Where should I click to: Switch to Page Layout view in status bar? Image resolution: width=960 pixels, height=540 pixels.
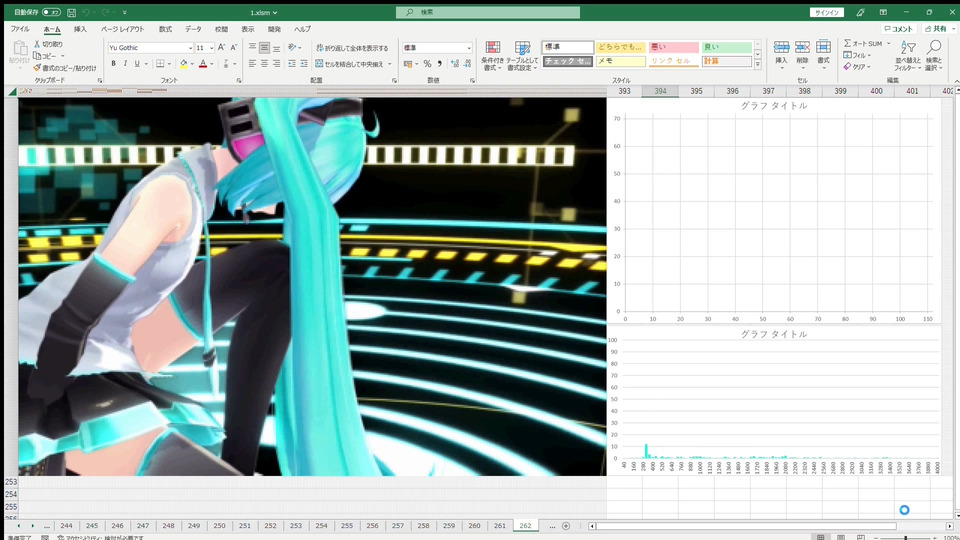coord(841,537)
